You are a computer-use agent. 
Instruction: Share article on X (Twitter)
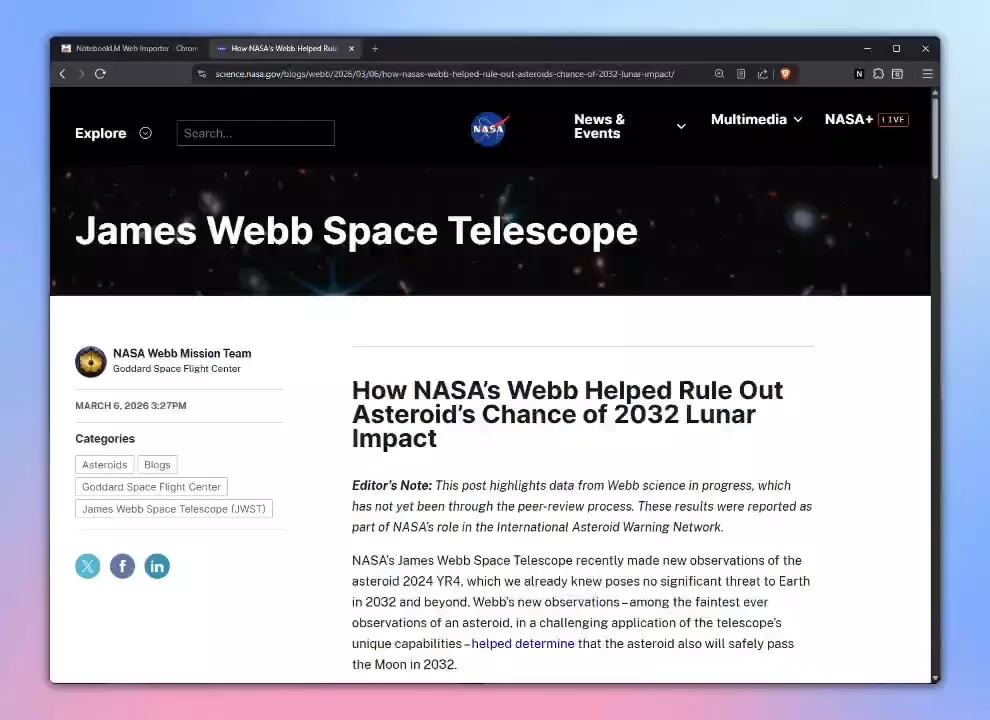tap(88, 566)
